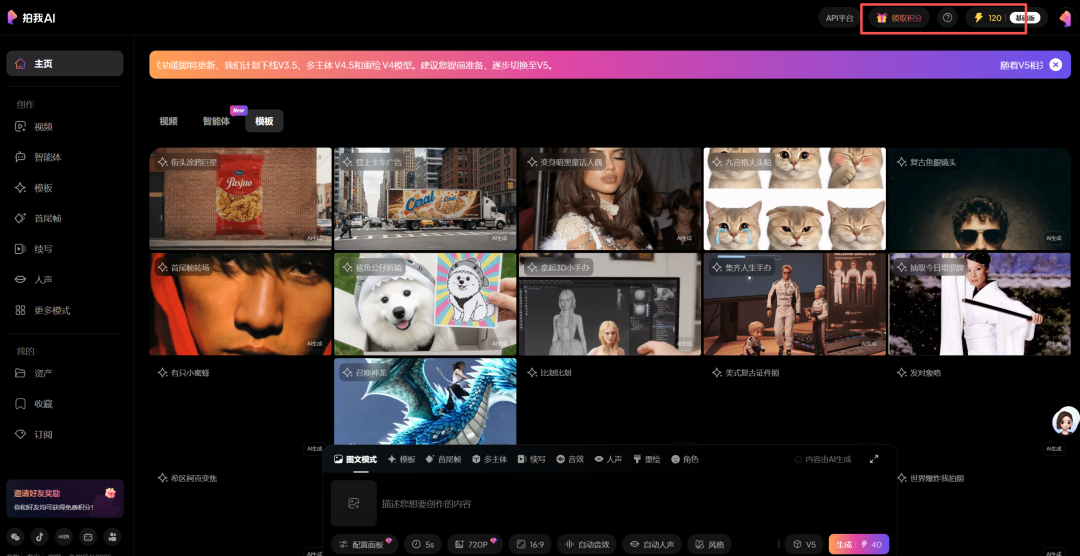This screenshot has height=556, width=1080.
Task: Open the 登上卡车广告 truck template
Action: [x=425, y=198]
